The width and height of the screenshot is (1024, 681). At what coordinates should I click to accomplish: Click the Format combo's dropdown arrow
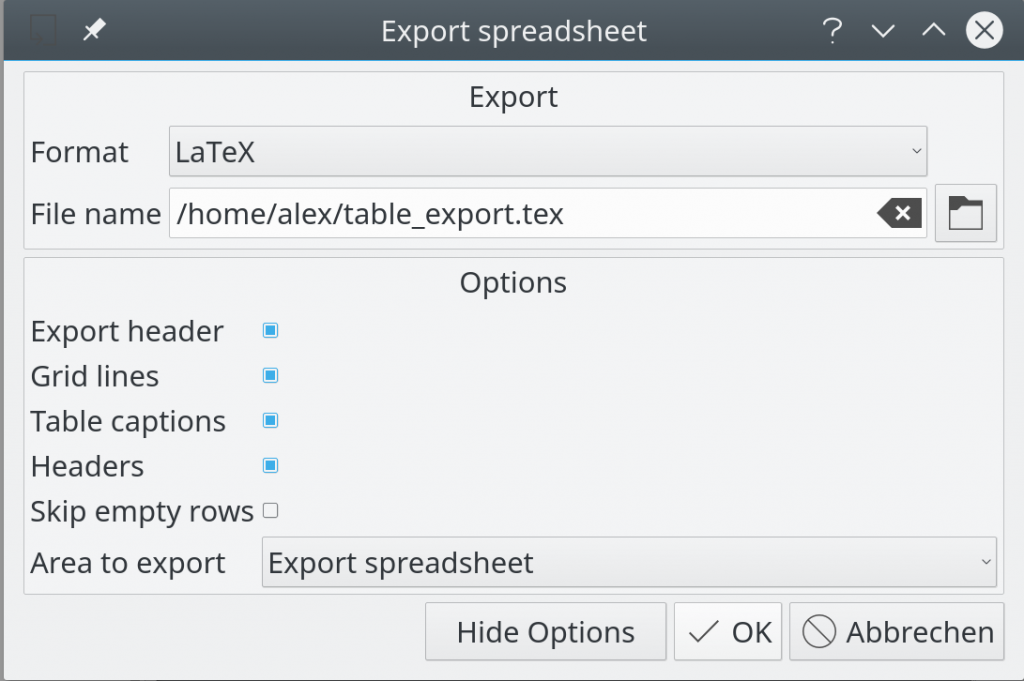[916, 151]
